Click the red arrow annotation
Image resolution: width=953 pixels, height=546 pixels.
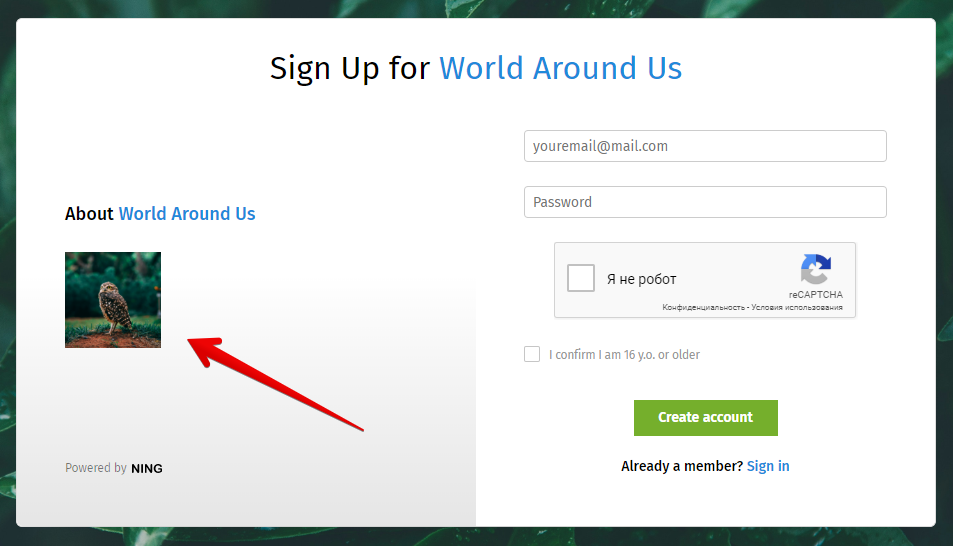(x=275, y=384)
